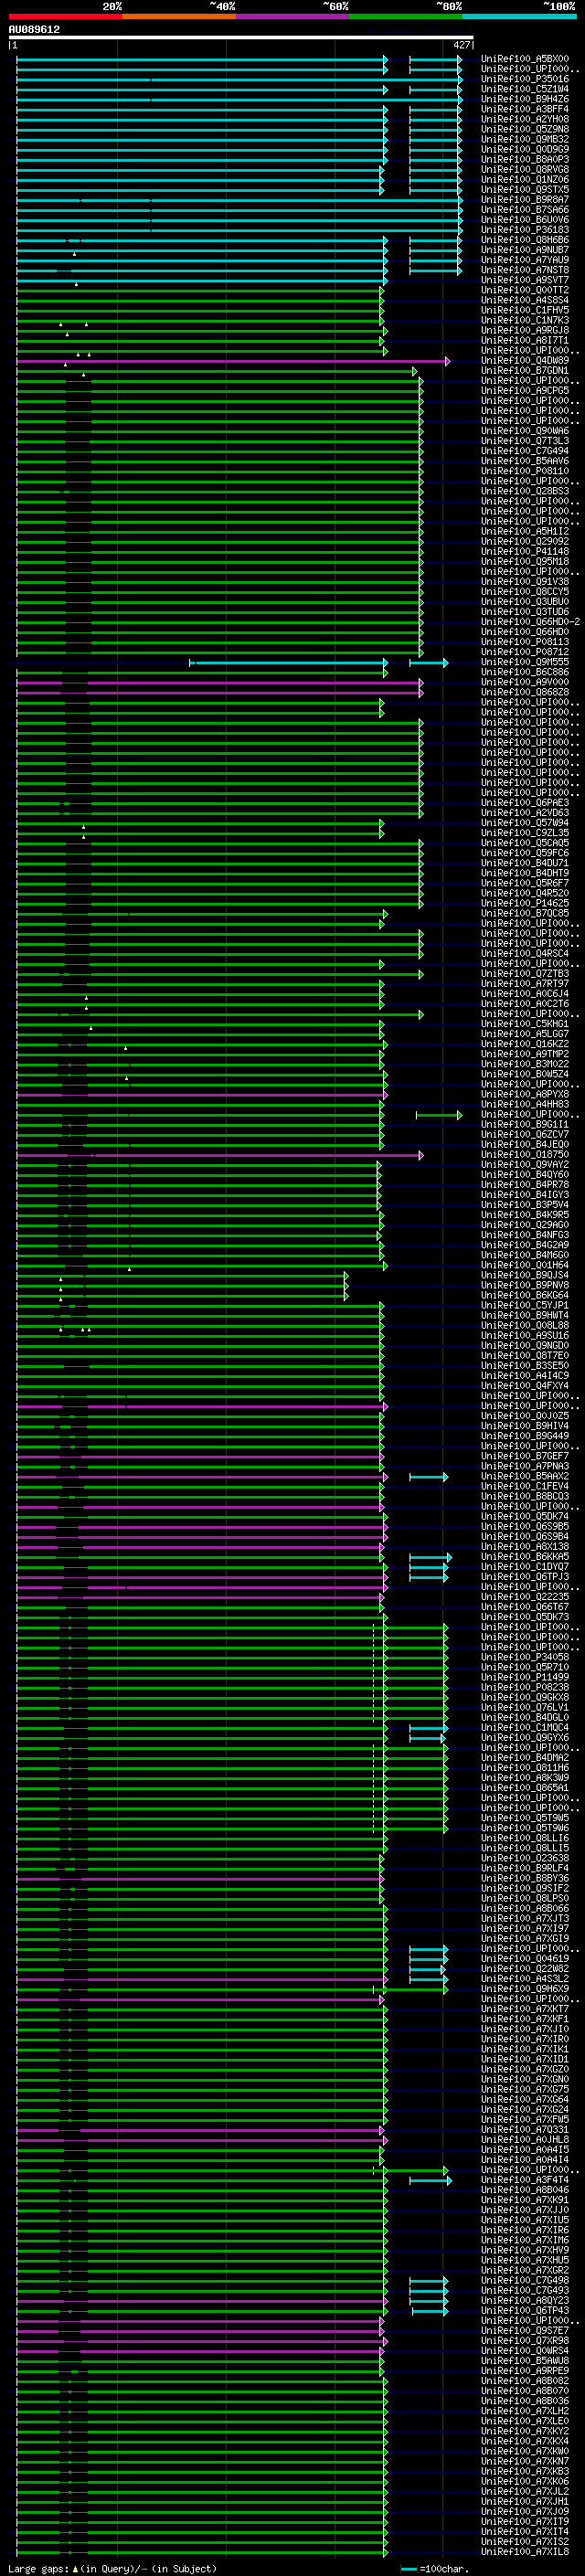Open hit UniRef100_B9R8A7

click(x=524, y=200)
